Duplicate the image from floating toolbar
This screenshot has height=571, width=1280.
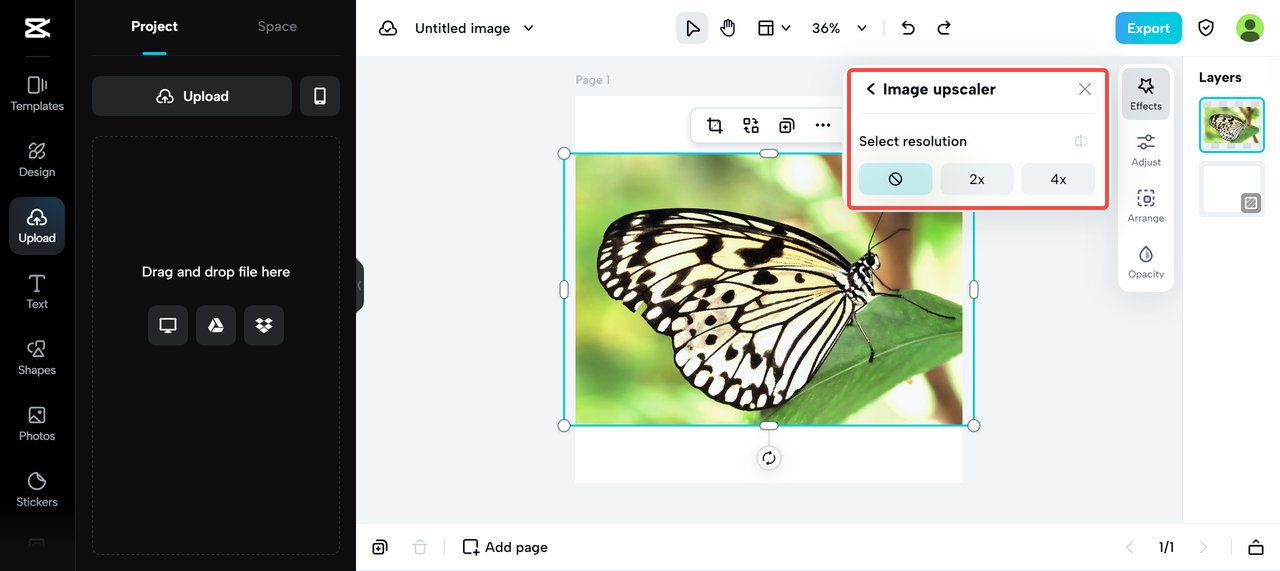(787, 125)
